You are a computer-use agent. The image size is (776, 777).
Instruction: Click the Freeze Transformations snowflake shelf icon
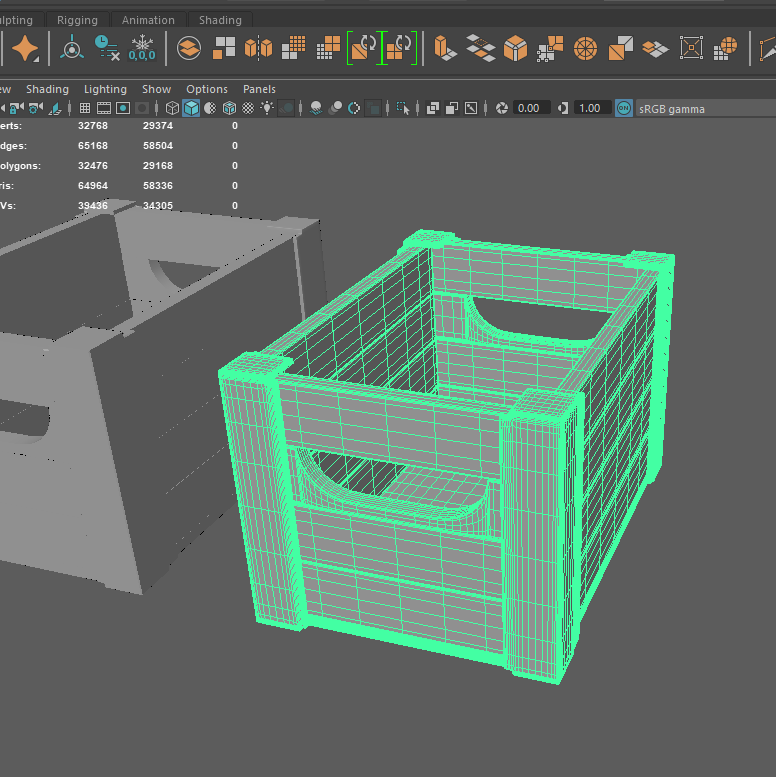[x=141, y=47]
